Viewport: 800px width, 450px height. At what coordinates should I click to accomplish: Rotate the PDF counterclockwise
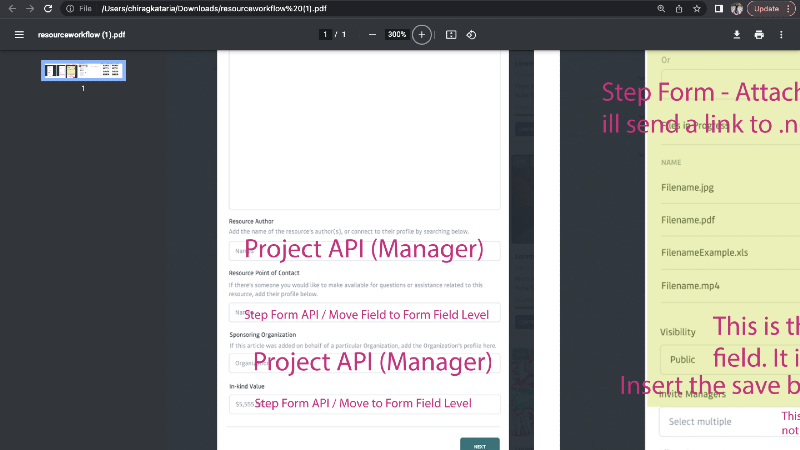471,35
